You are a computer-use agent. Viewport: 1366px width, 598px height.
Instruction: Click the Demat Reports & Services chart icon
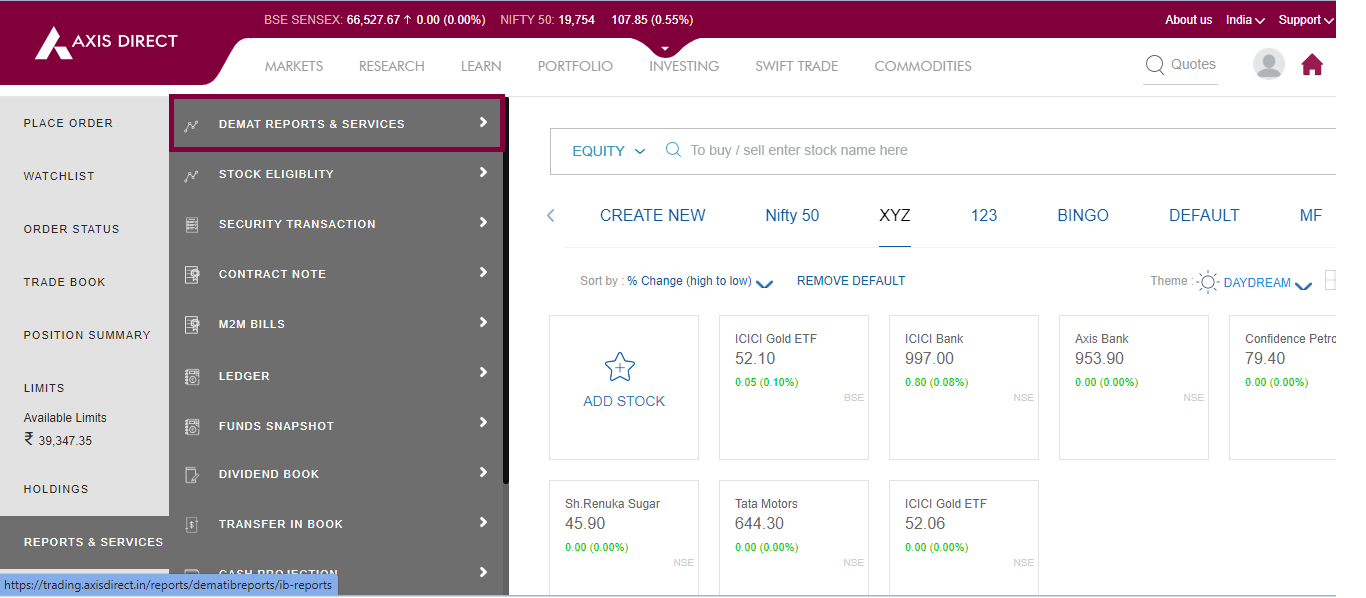point(192,125)
